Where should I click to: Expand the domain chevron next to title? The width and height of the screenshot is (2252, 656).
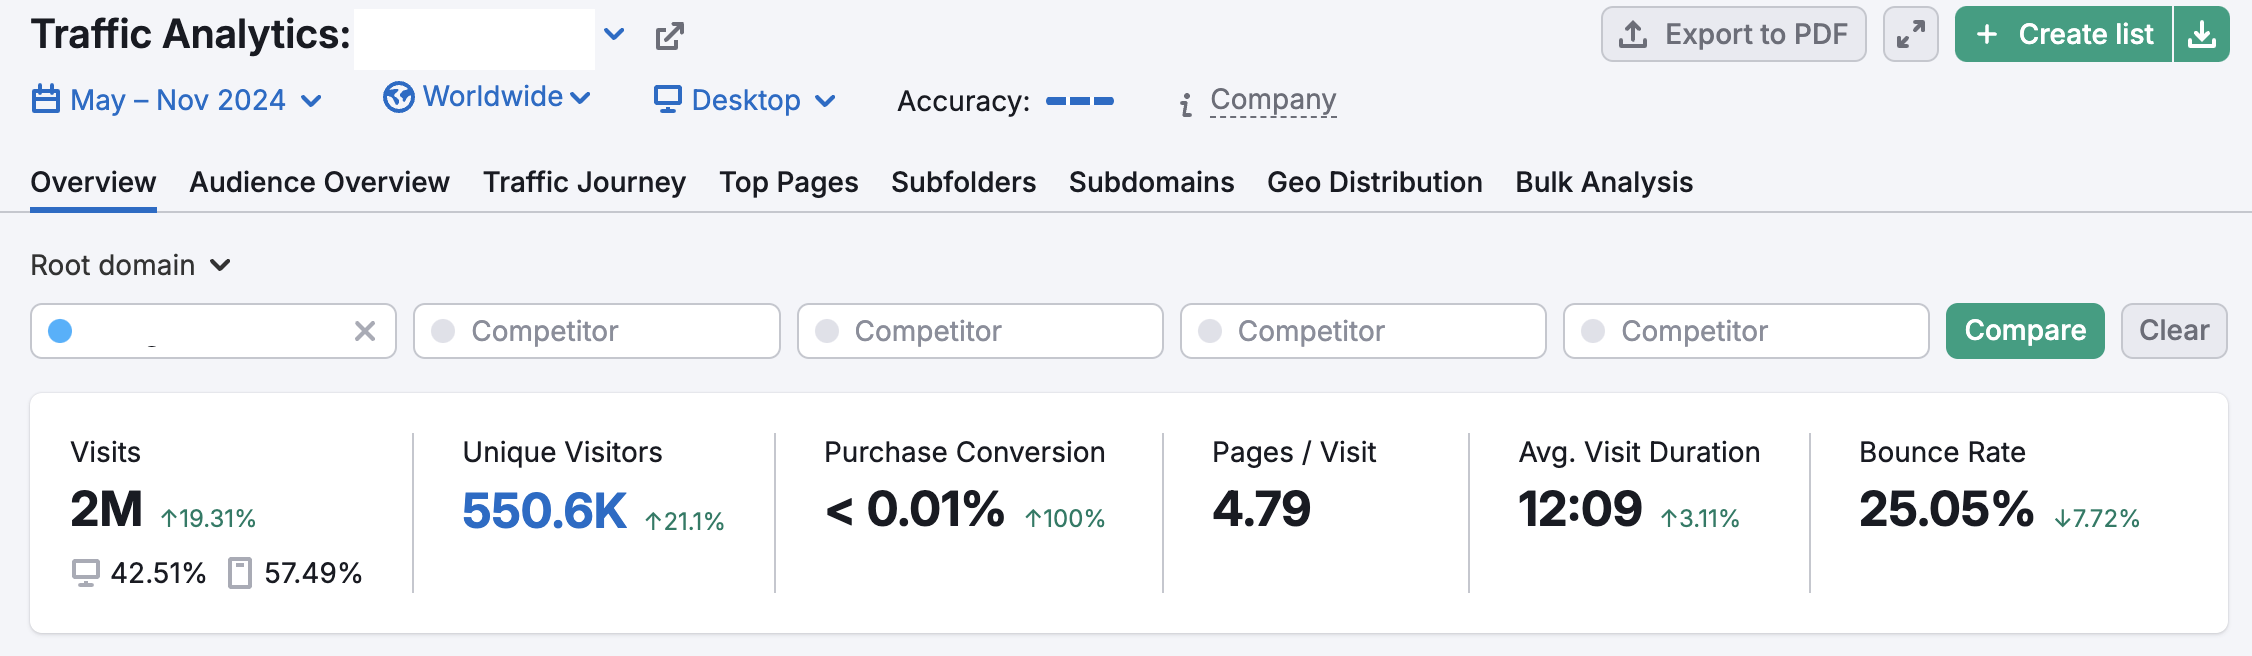pyautogui.click(x=614, y=35)
